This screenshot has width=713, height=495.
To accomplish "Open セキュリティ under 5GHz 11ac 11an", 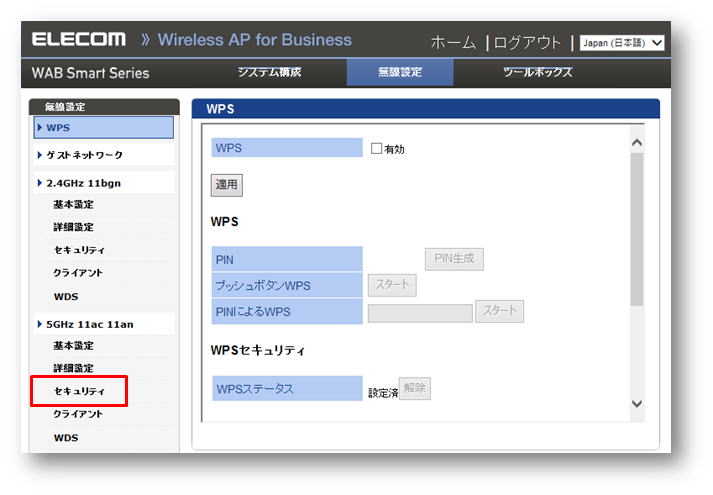I will pos(79,391).
